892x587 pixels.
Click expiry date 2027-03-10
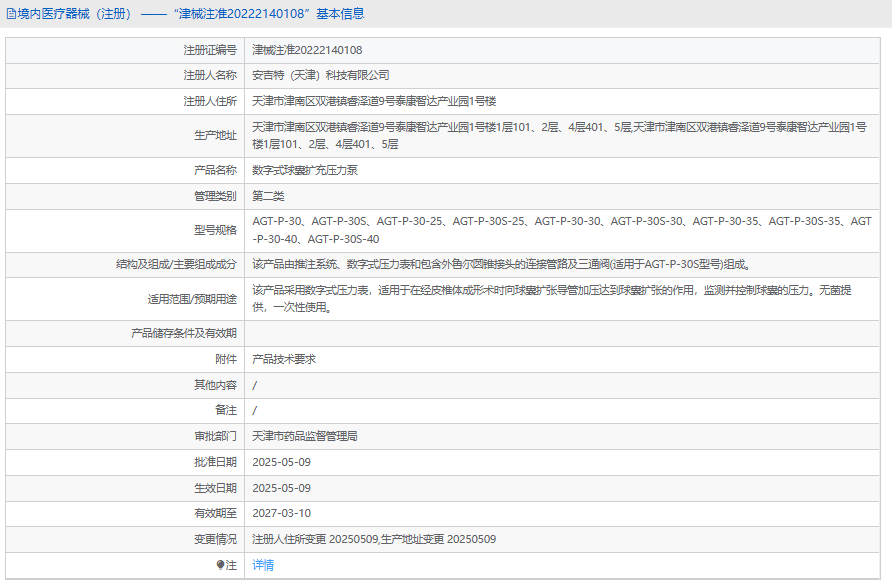pos(282,513)
